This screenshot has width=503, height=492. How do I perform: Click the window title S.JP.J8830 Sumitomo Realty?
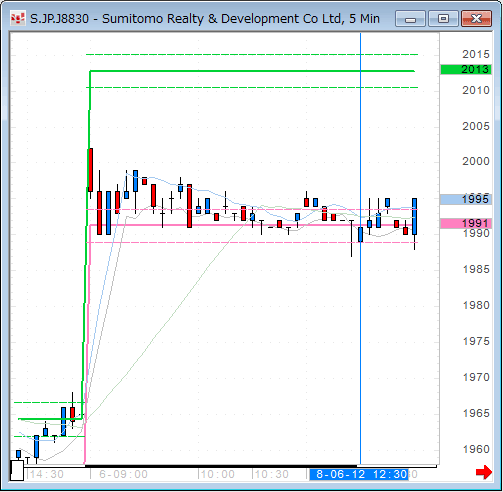coord(205,19)
